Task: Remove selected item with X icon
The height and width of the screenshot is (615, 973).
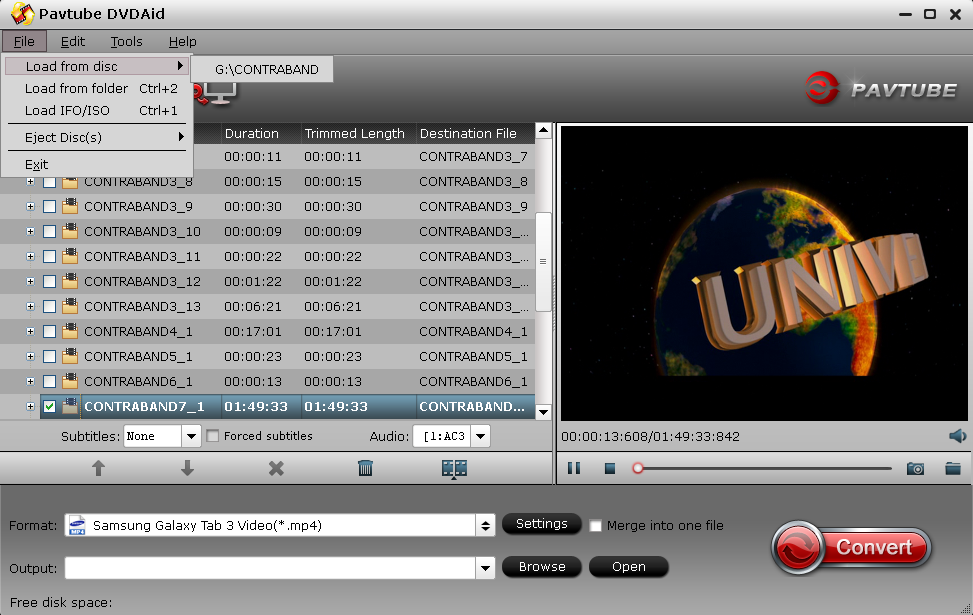Action: coord(276,468)
